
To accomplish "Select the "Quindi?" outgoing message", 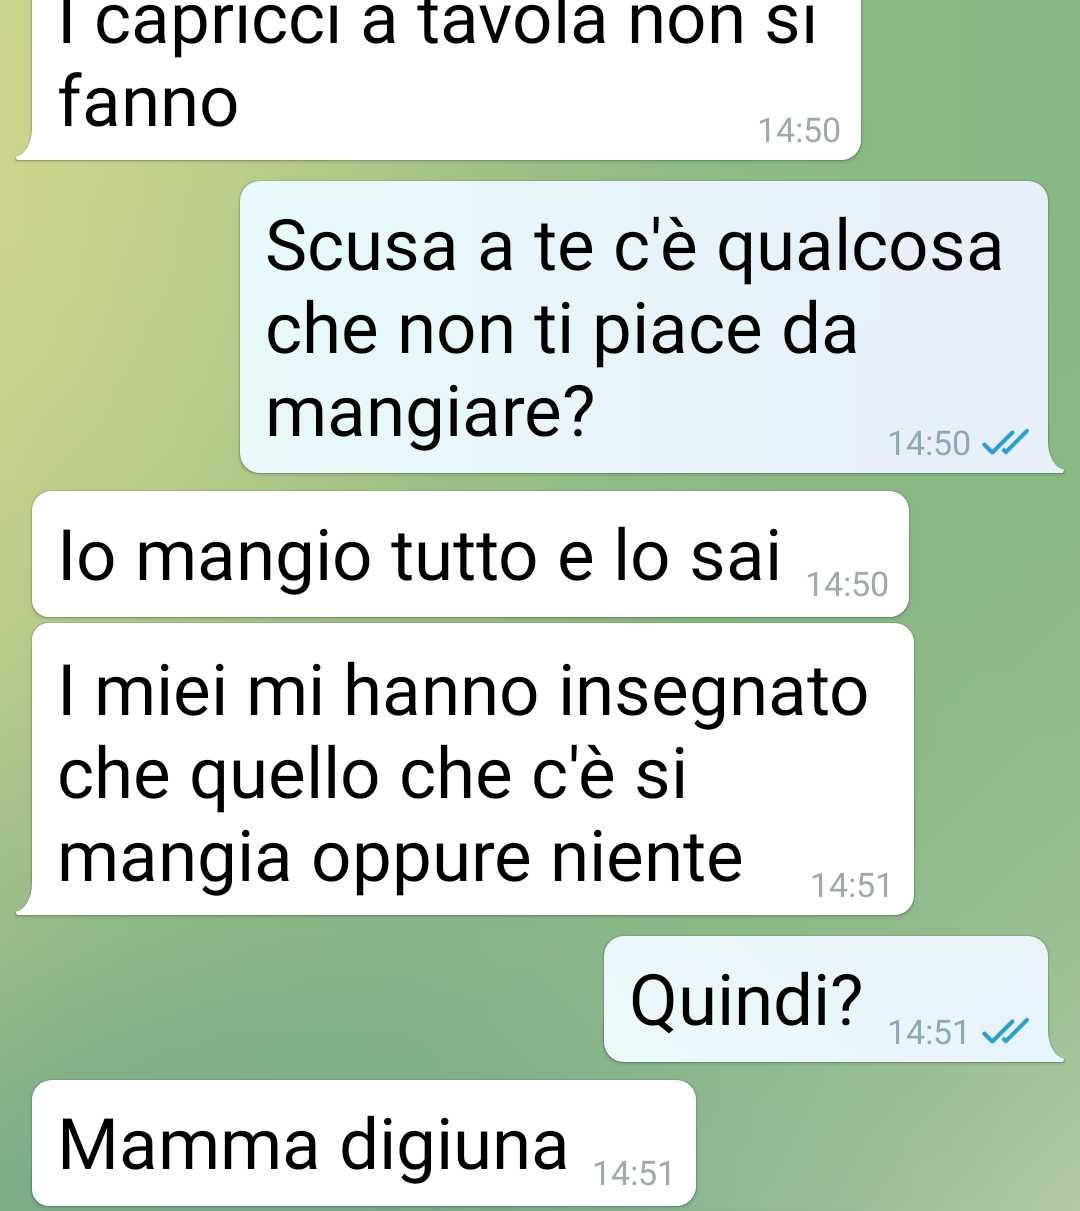I will (x=827, y=999).
